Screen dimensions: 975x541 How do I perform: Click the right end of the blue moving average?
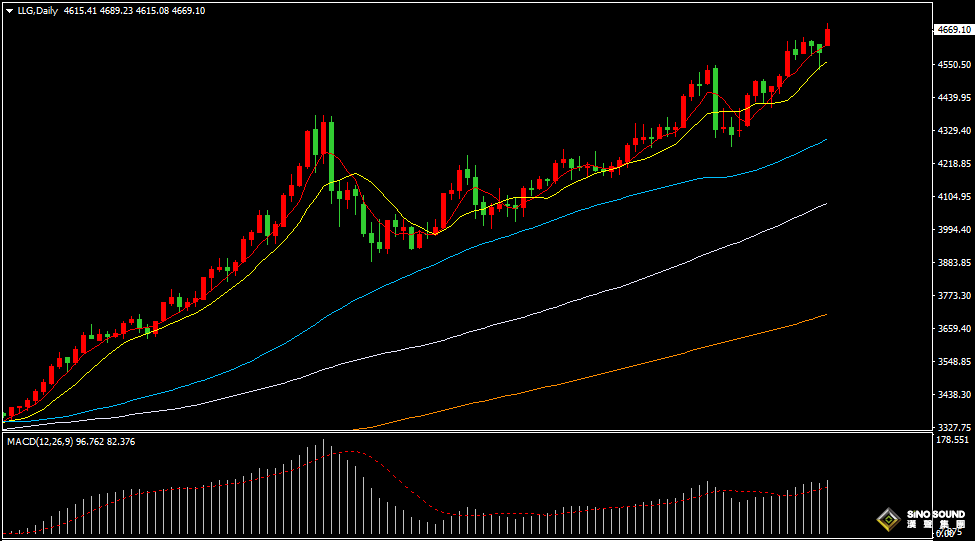point(826,140)
